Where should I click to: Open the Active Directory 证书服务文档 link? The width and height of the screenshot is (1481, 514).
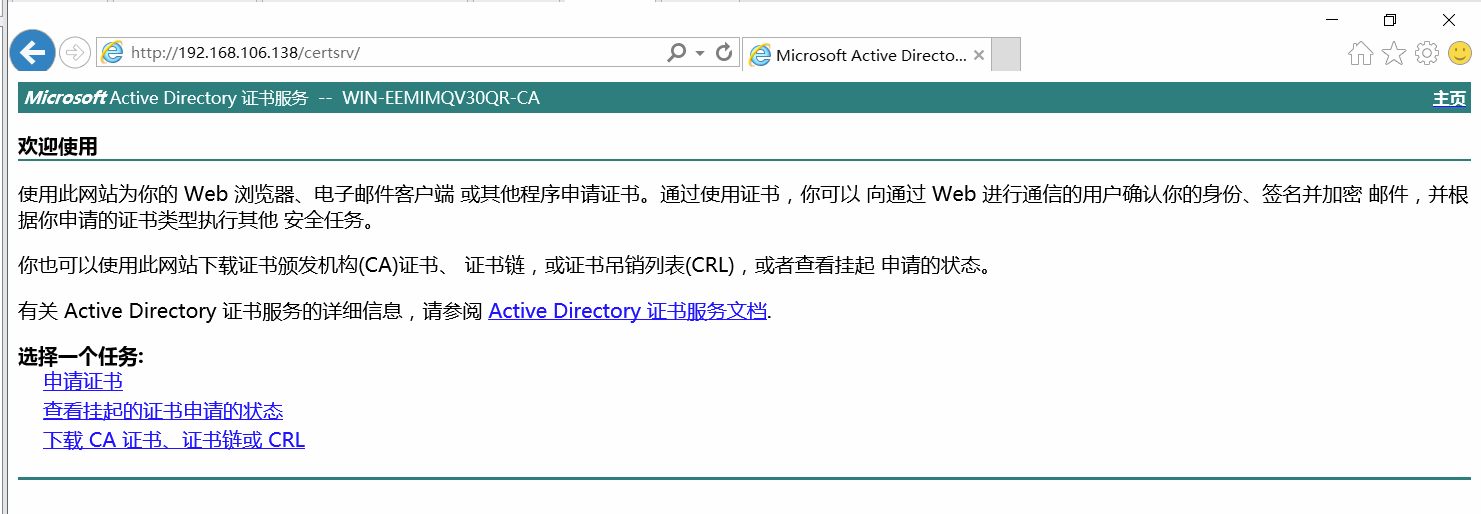pos(627,311)
